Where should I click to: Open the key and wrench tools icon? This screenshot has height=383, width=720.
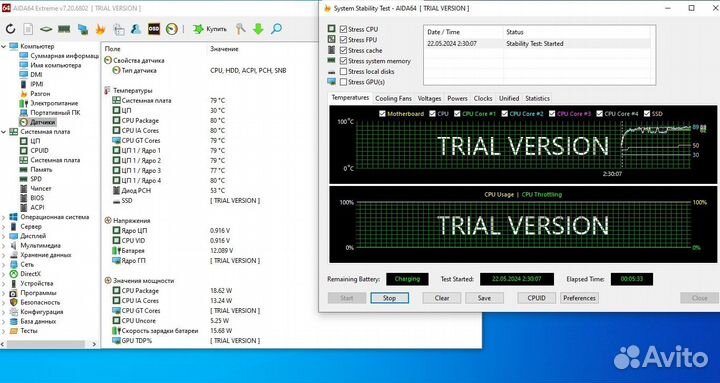pyautogui.click(x=241, y=29)
